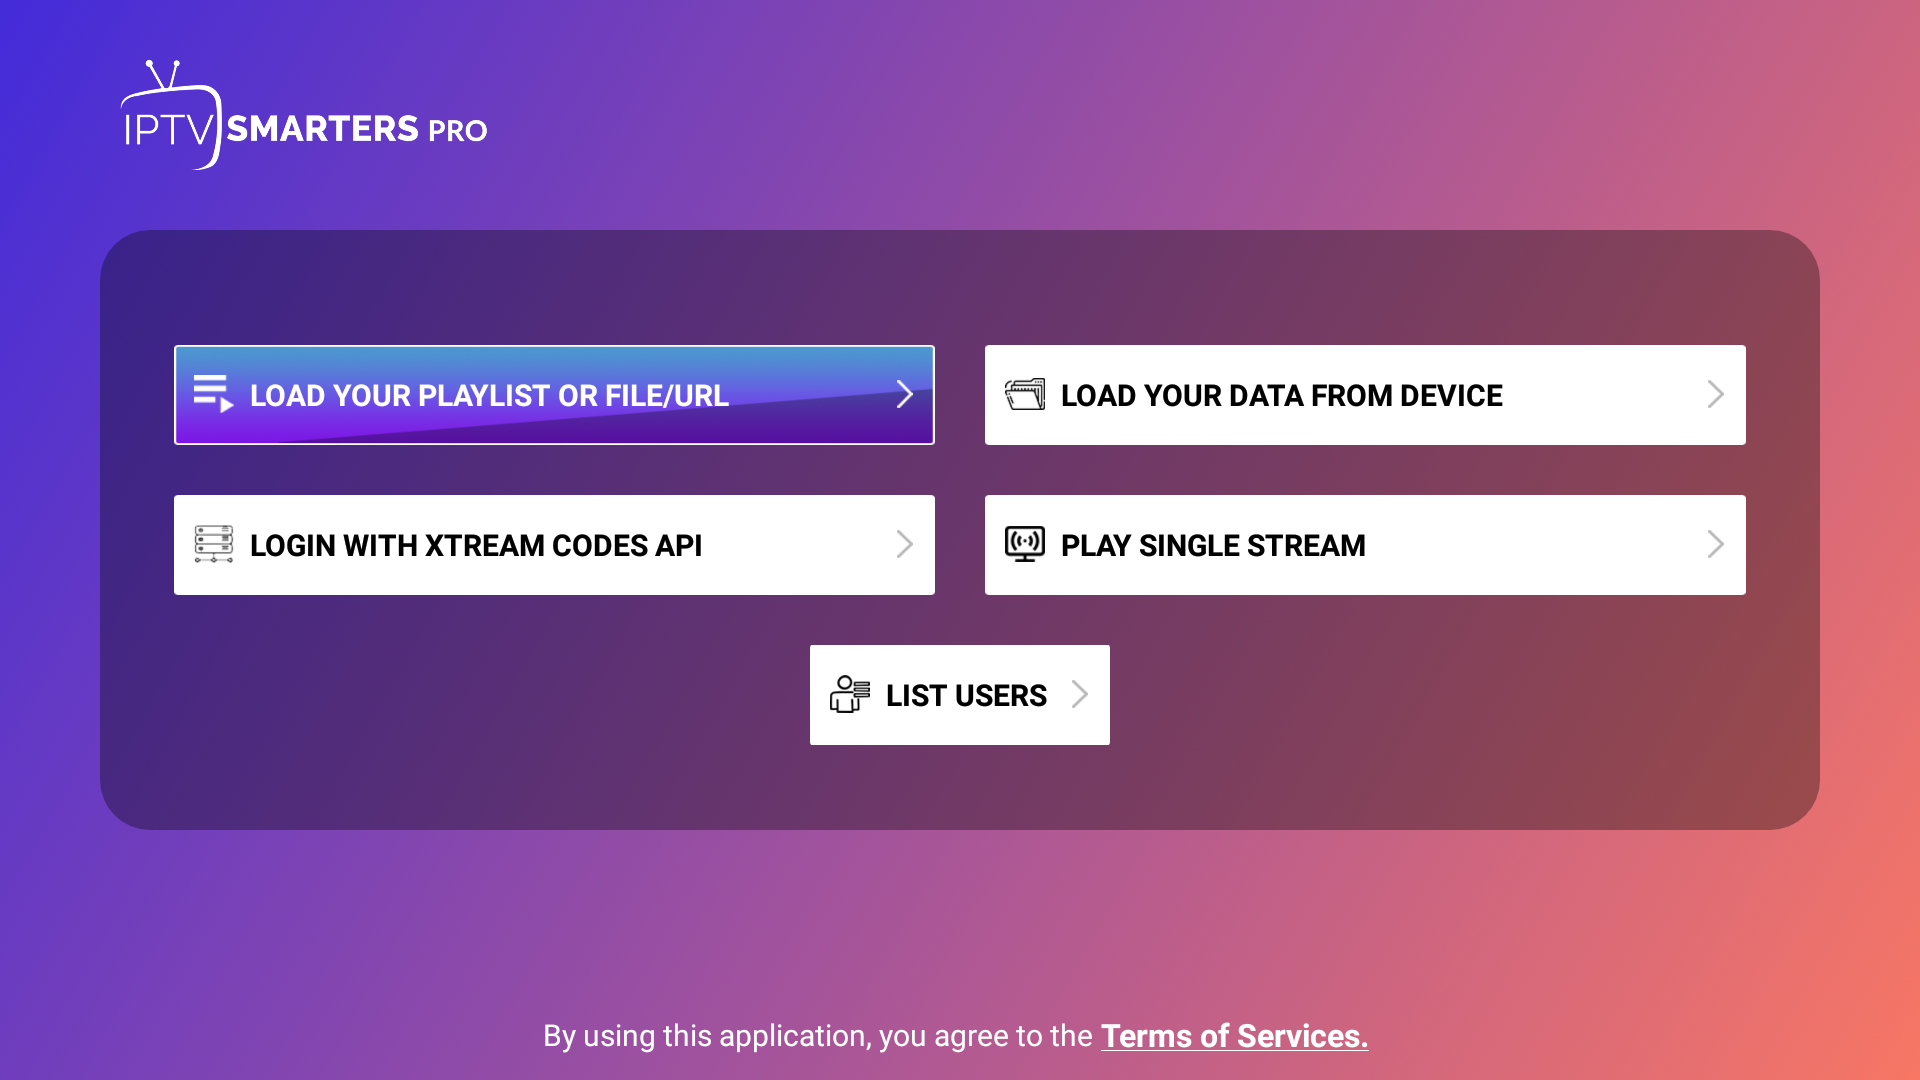Click Terms of Services hyperlink
Screen dimensions: 1920x1080
click(x=1234, y=1036)
